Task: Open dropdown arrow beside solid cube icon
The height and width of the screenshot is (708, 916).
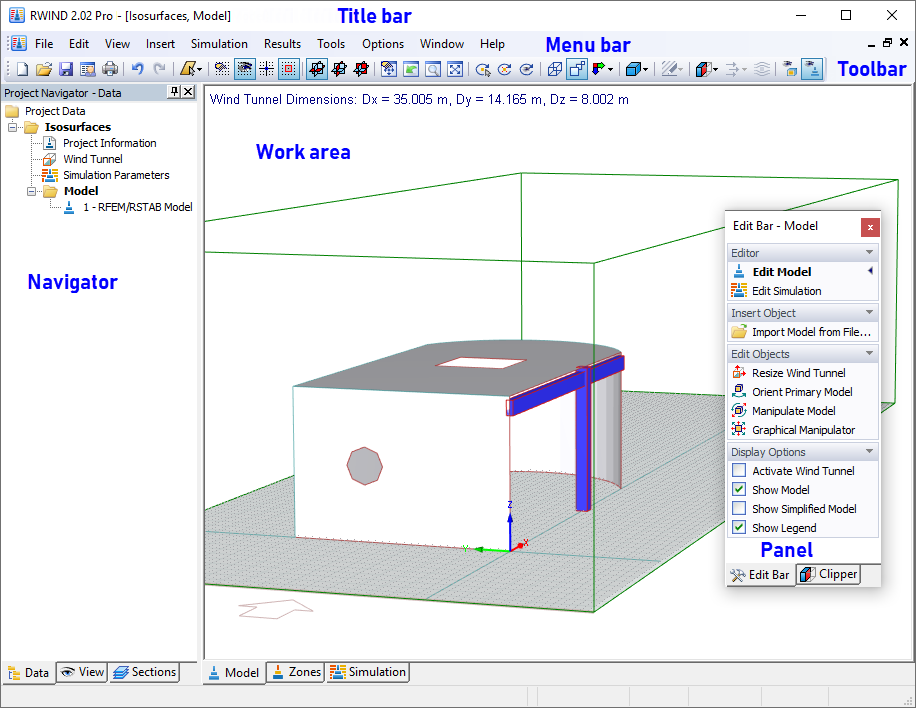Action: pos(645,70)
